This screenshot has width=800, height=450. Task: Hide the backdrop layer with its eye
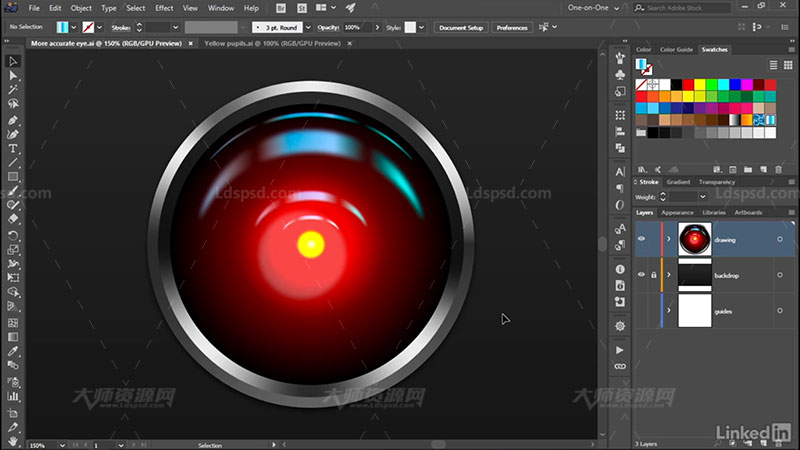point(641,274)
